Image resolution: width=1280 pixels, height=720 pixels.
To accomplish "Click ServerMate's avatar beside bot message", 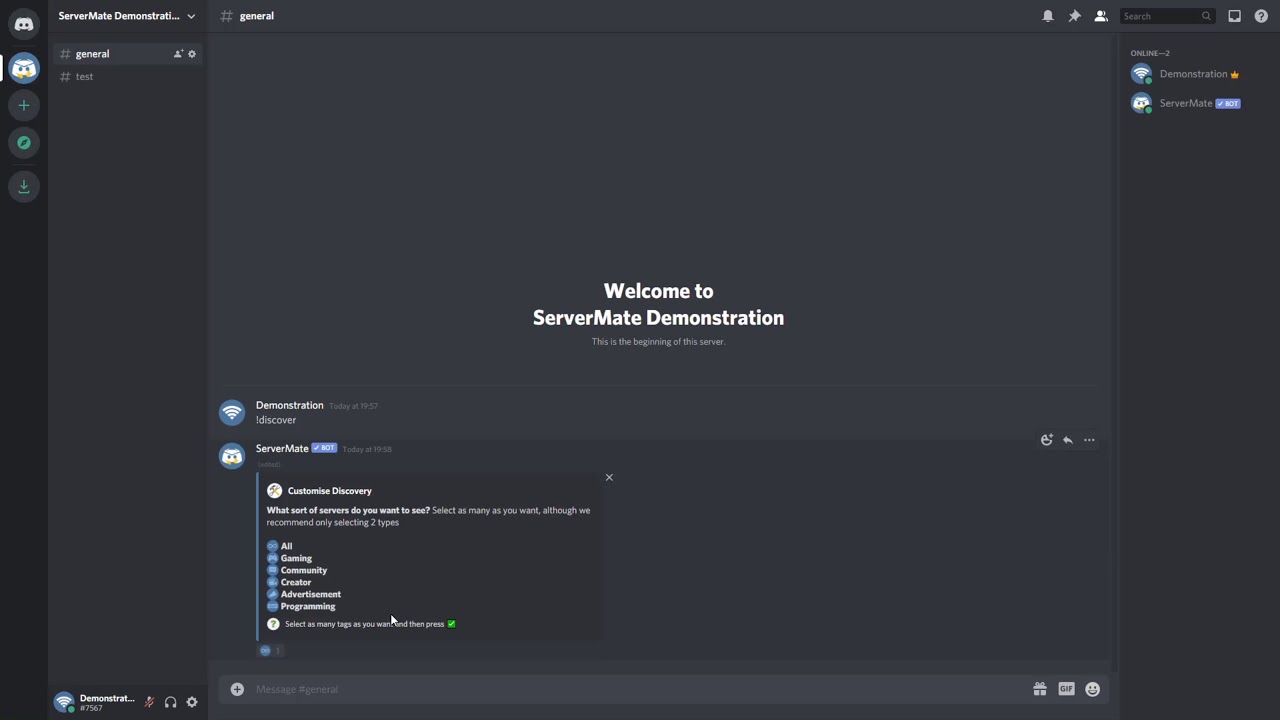I will [x=232, y=456].
